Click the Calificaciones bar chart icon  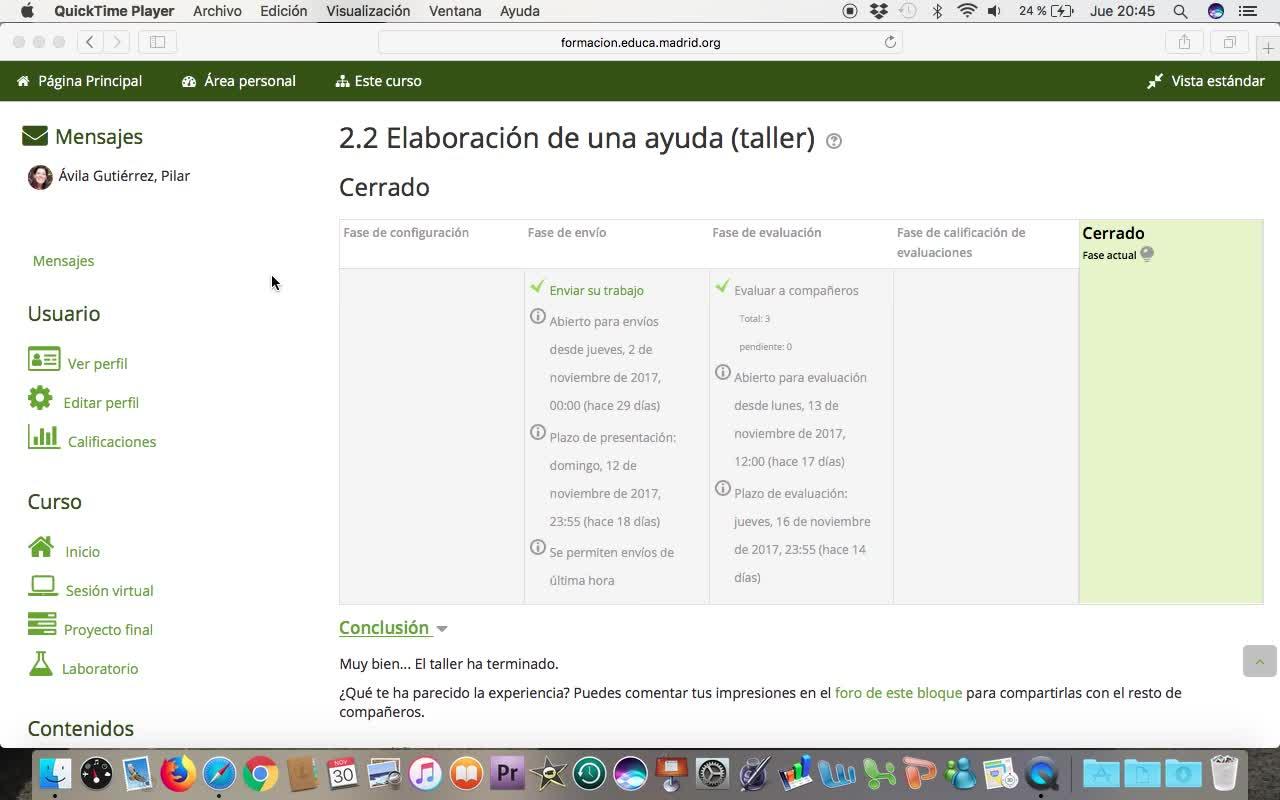tap(44, 437)
